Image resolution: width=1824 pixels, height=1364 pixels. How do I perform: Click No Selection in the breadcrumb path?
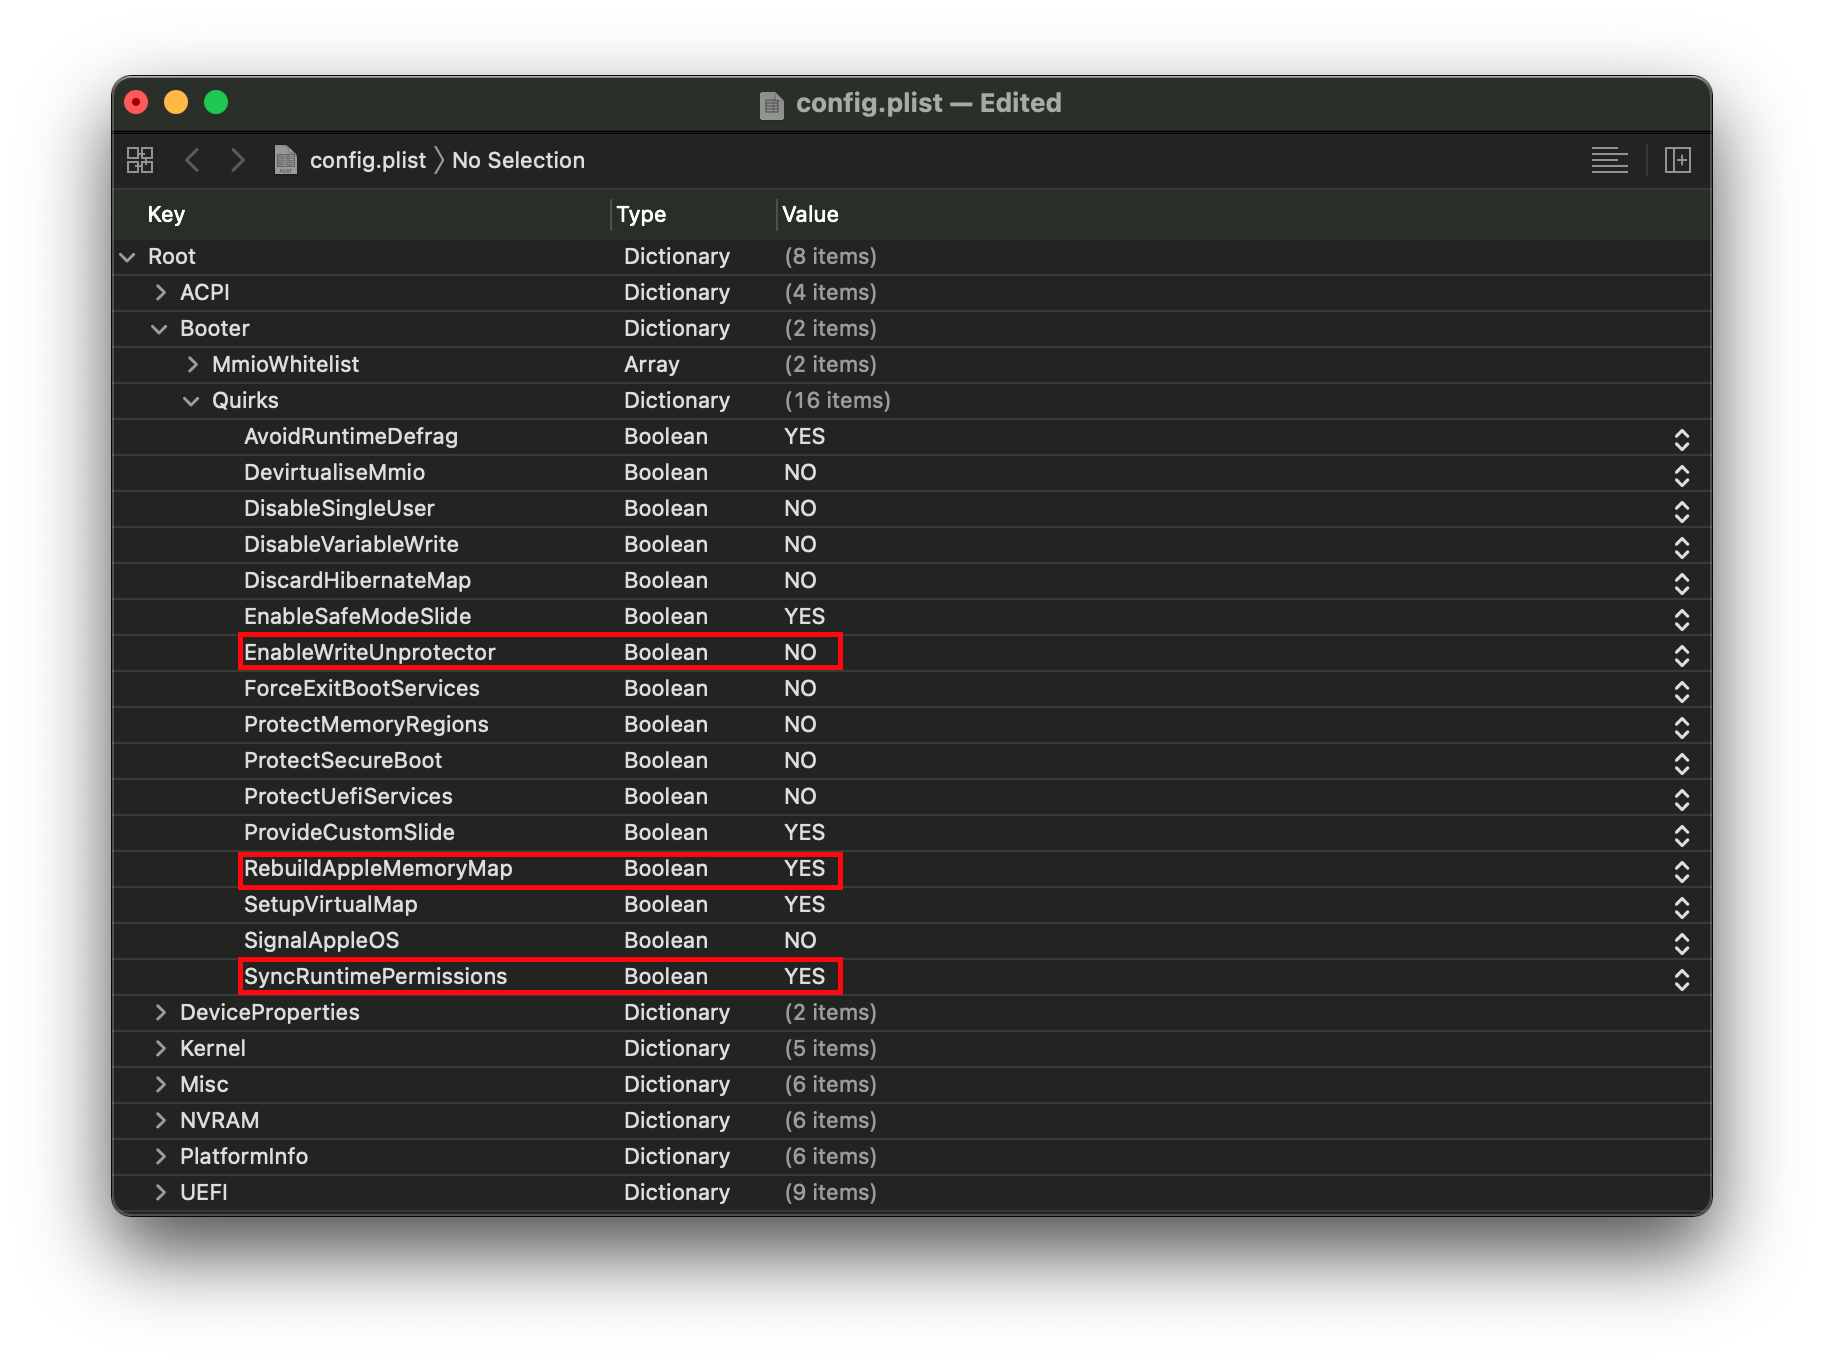tap(518, 160)
